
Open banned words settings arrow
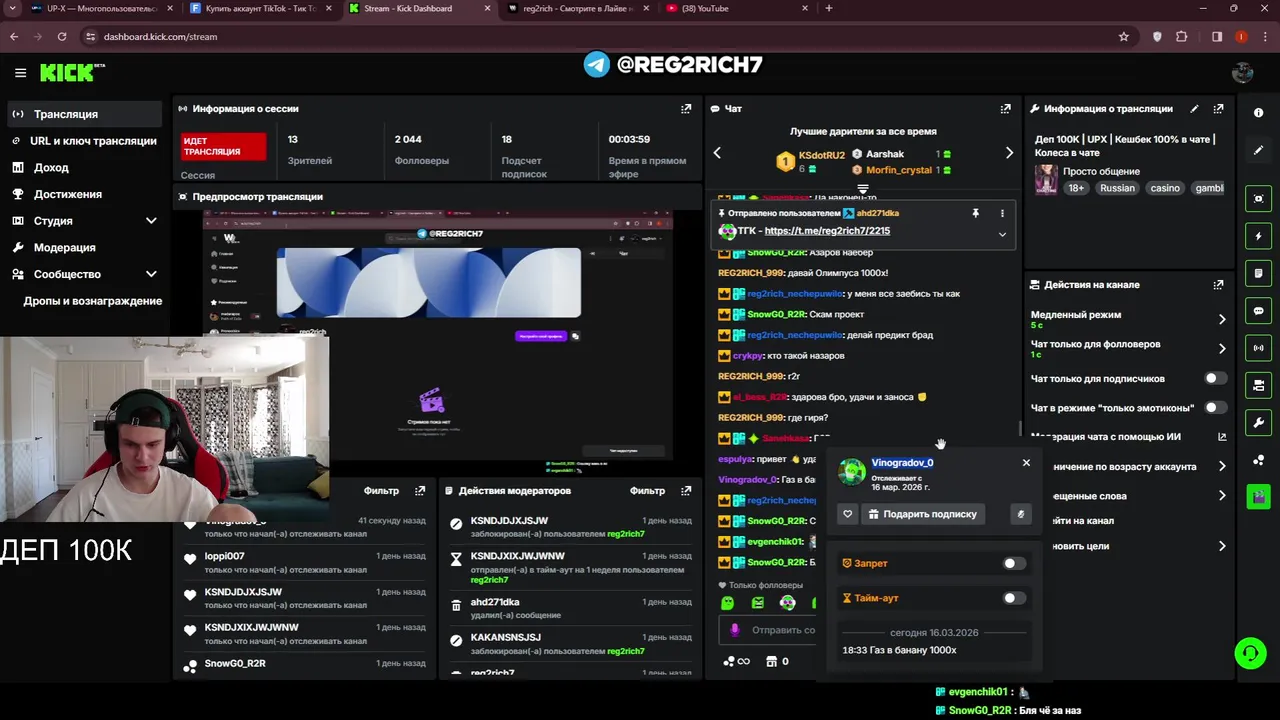(1222, 496)
